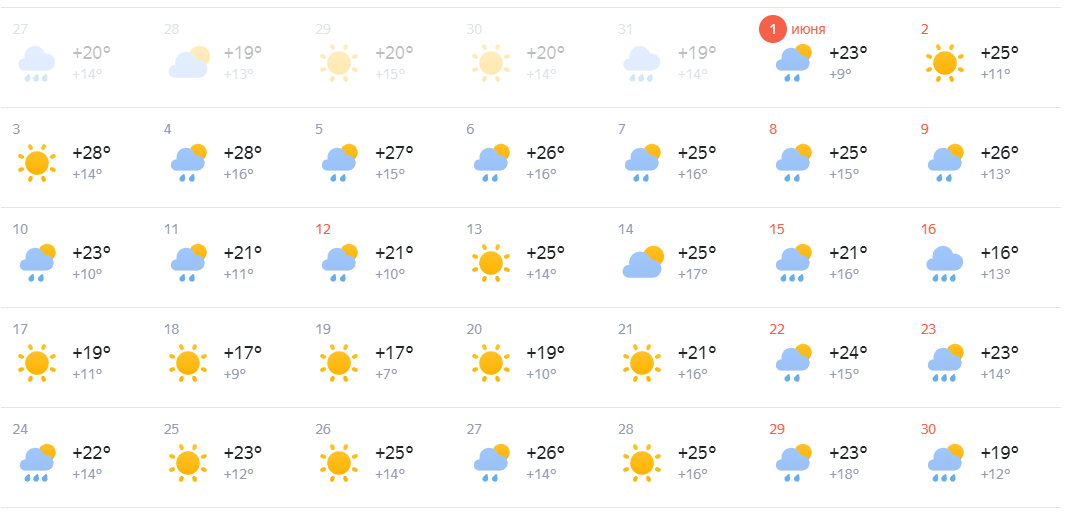
Task: Click the июня month label
Action: click(809, 29)
